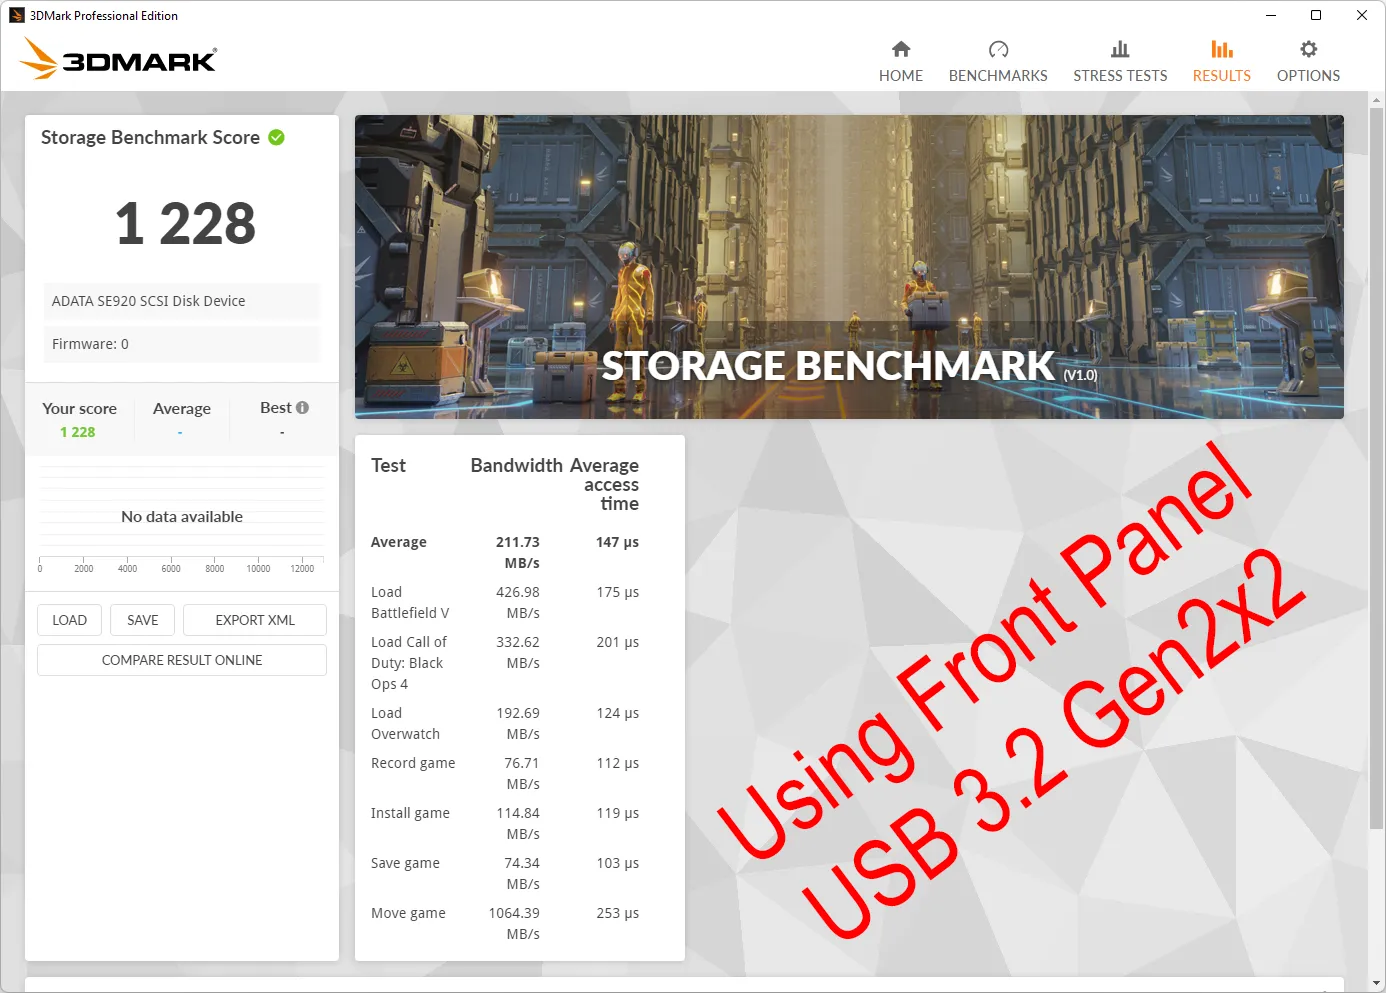Click the No data available chart text

pos(182,516)
